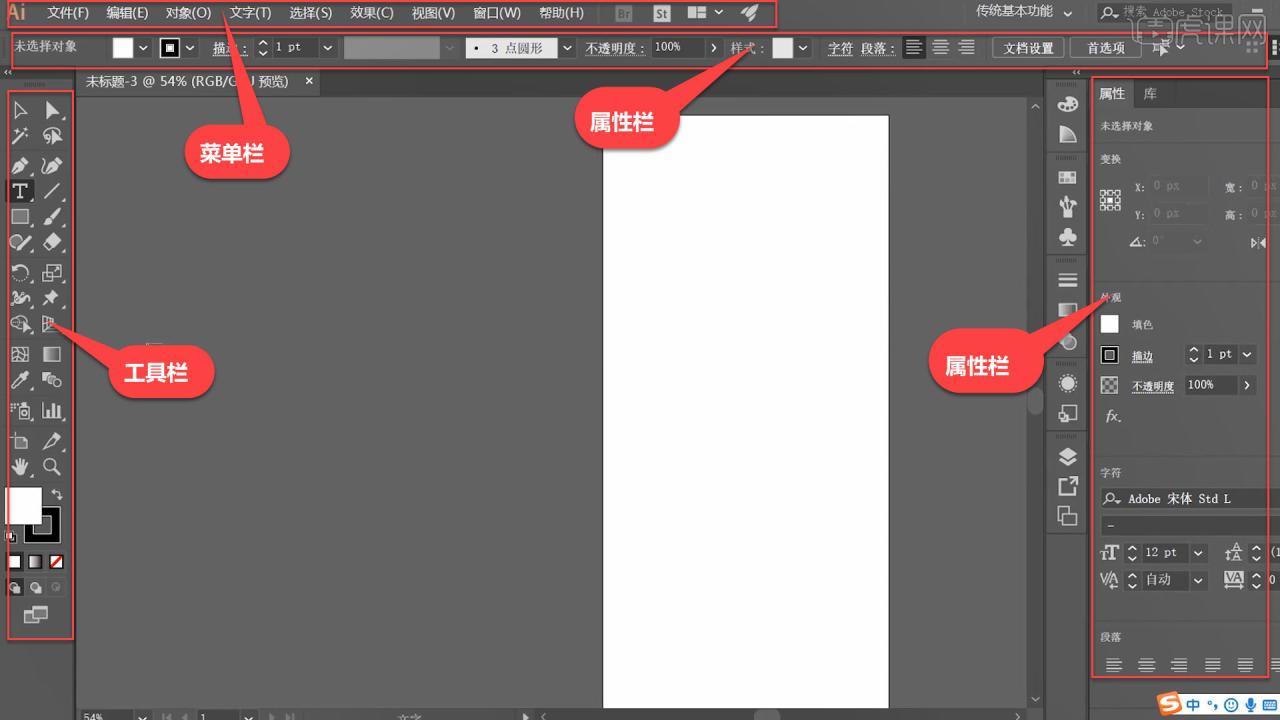The height and width of the screenshot is (720, 1280).
Task: Expand font size dropdown in Properties panel
Action: (x=1198, y=553)
